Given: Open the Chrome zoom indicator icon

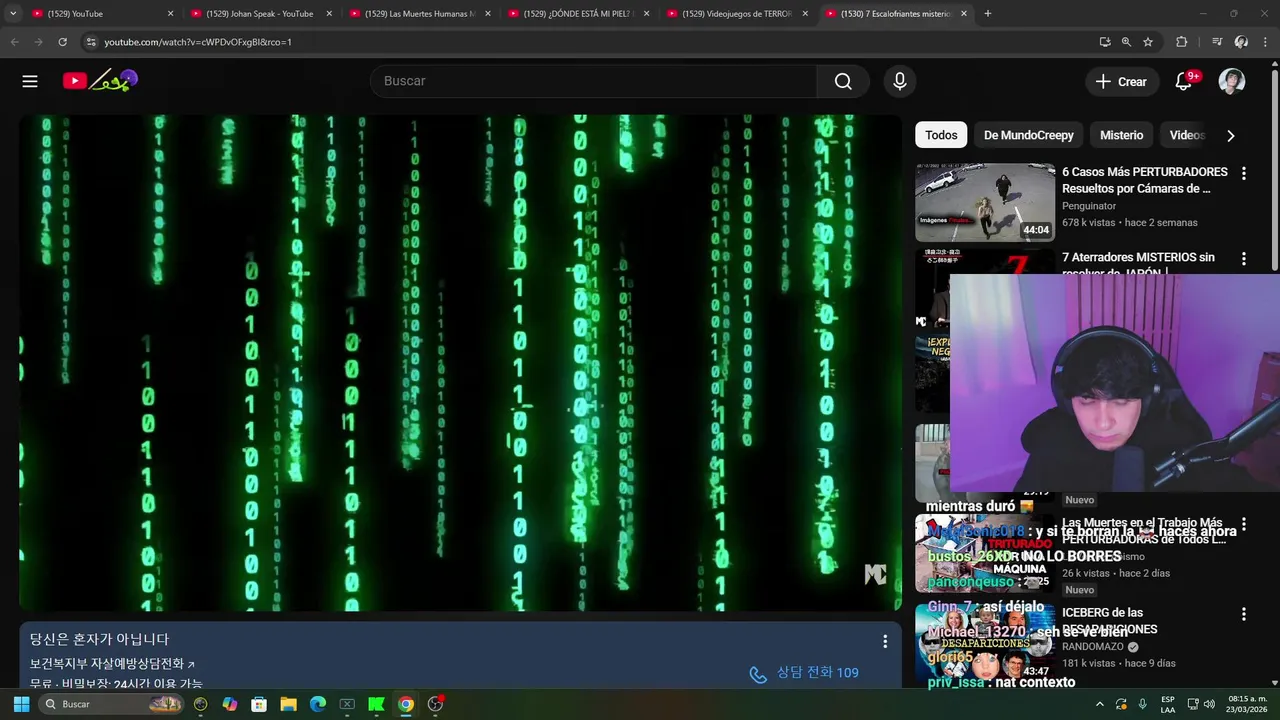Looking at the screenshot, I should (x=1126, y=42).
